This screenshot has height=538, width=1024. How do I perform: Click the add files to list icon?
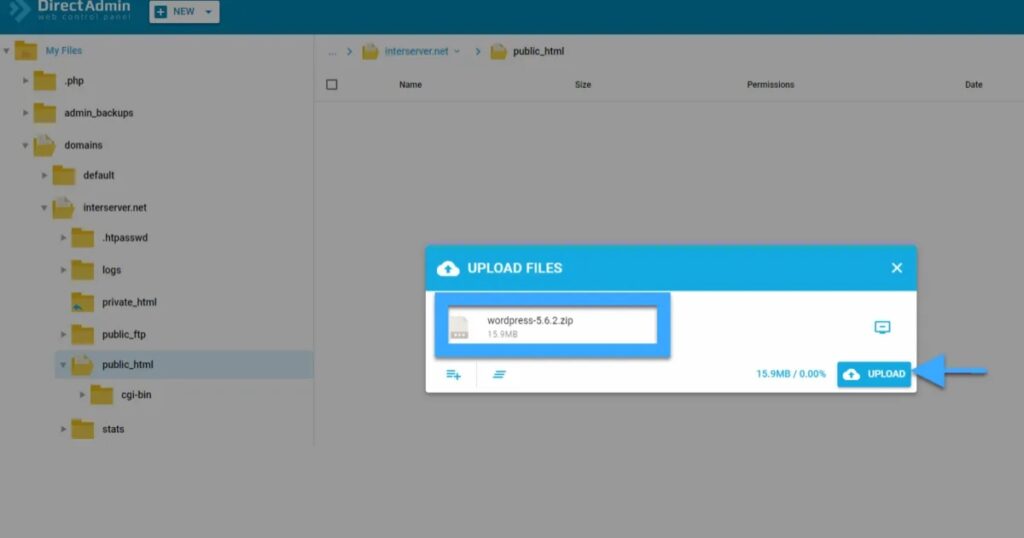(453, 374)
